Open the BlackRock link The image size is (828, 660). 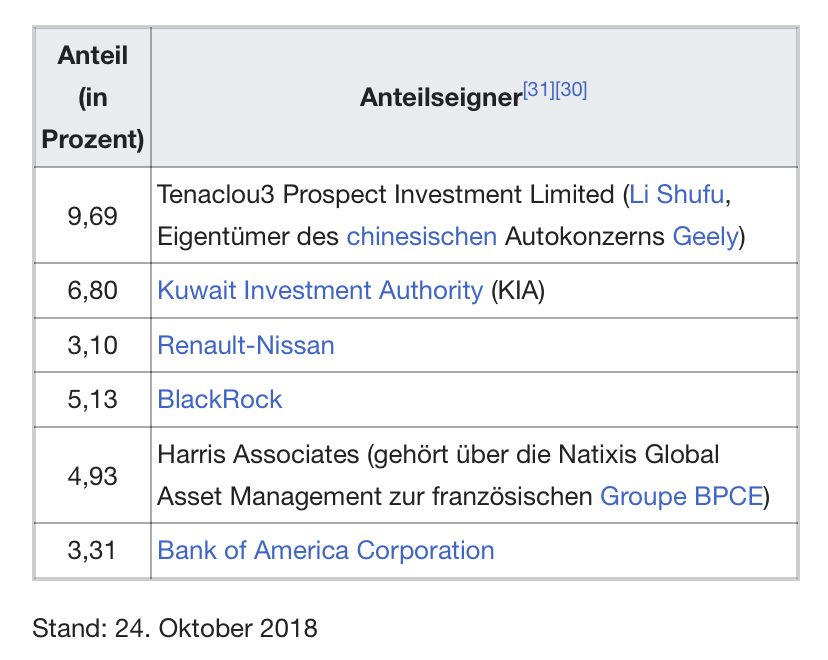click(x=220, y=399)
